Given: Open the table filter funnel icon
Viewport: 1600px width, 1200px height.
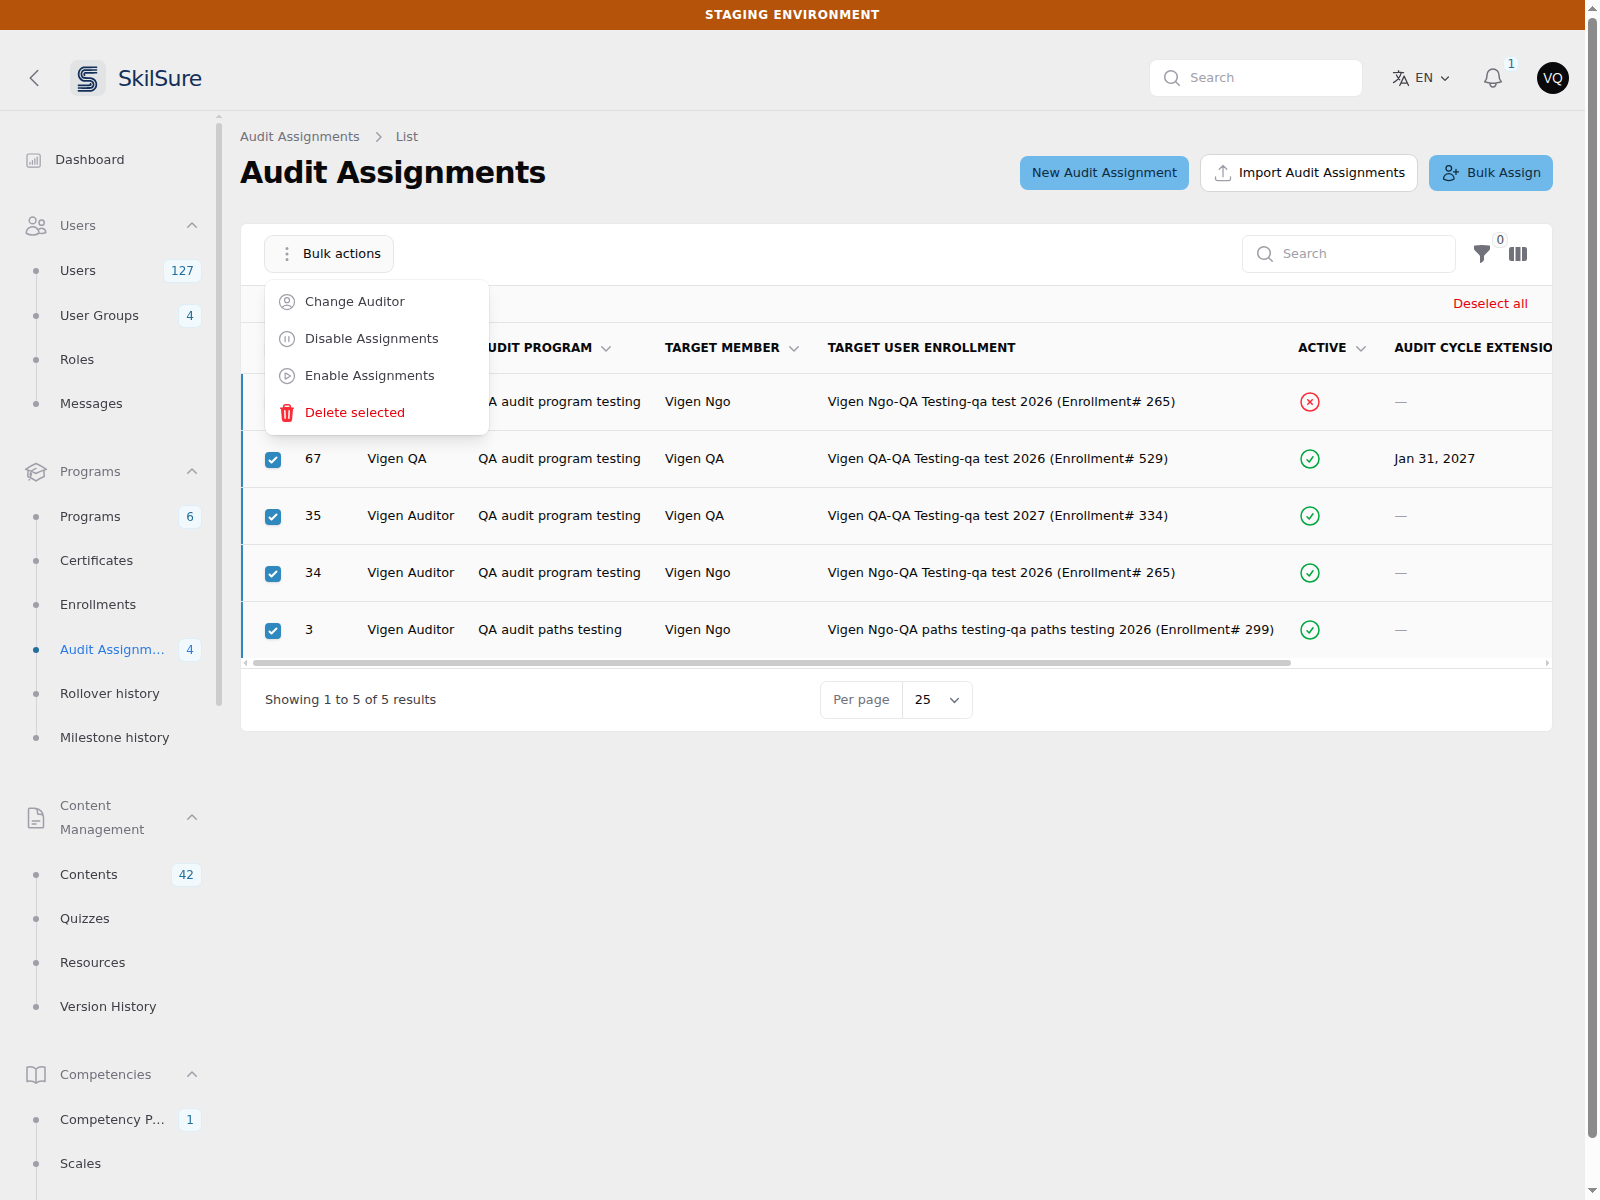Looking at the screenshot, I should pyautogui.click(x=1482, y=254).
